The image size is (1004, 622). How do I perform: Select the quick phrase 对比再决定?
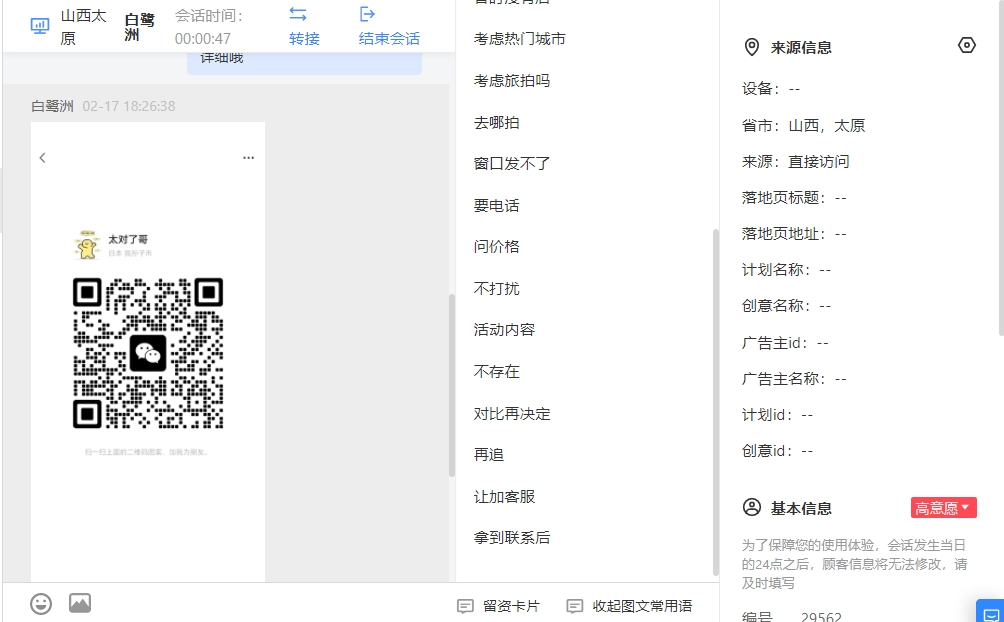tap(512, 414)
